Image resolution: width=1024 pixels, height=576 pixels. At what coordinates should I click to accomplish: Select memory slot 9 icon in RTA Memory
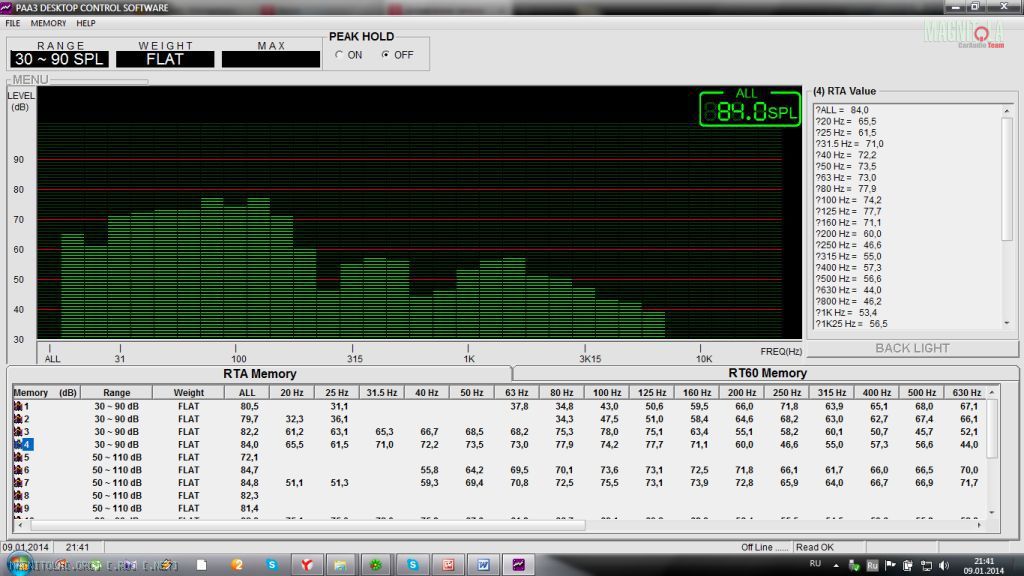tap(18, 508)
